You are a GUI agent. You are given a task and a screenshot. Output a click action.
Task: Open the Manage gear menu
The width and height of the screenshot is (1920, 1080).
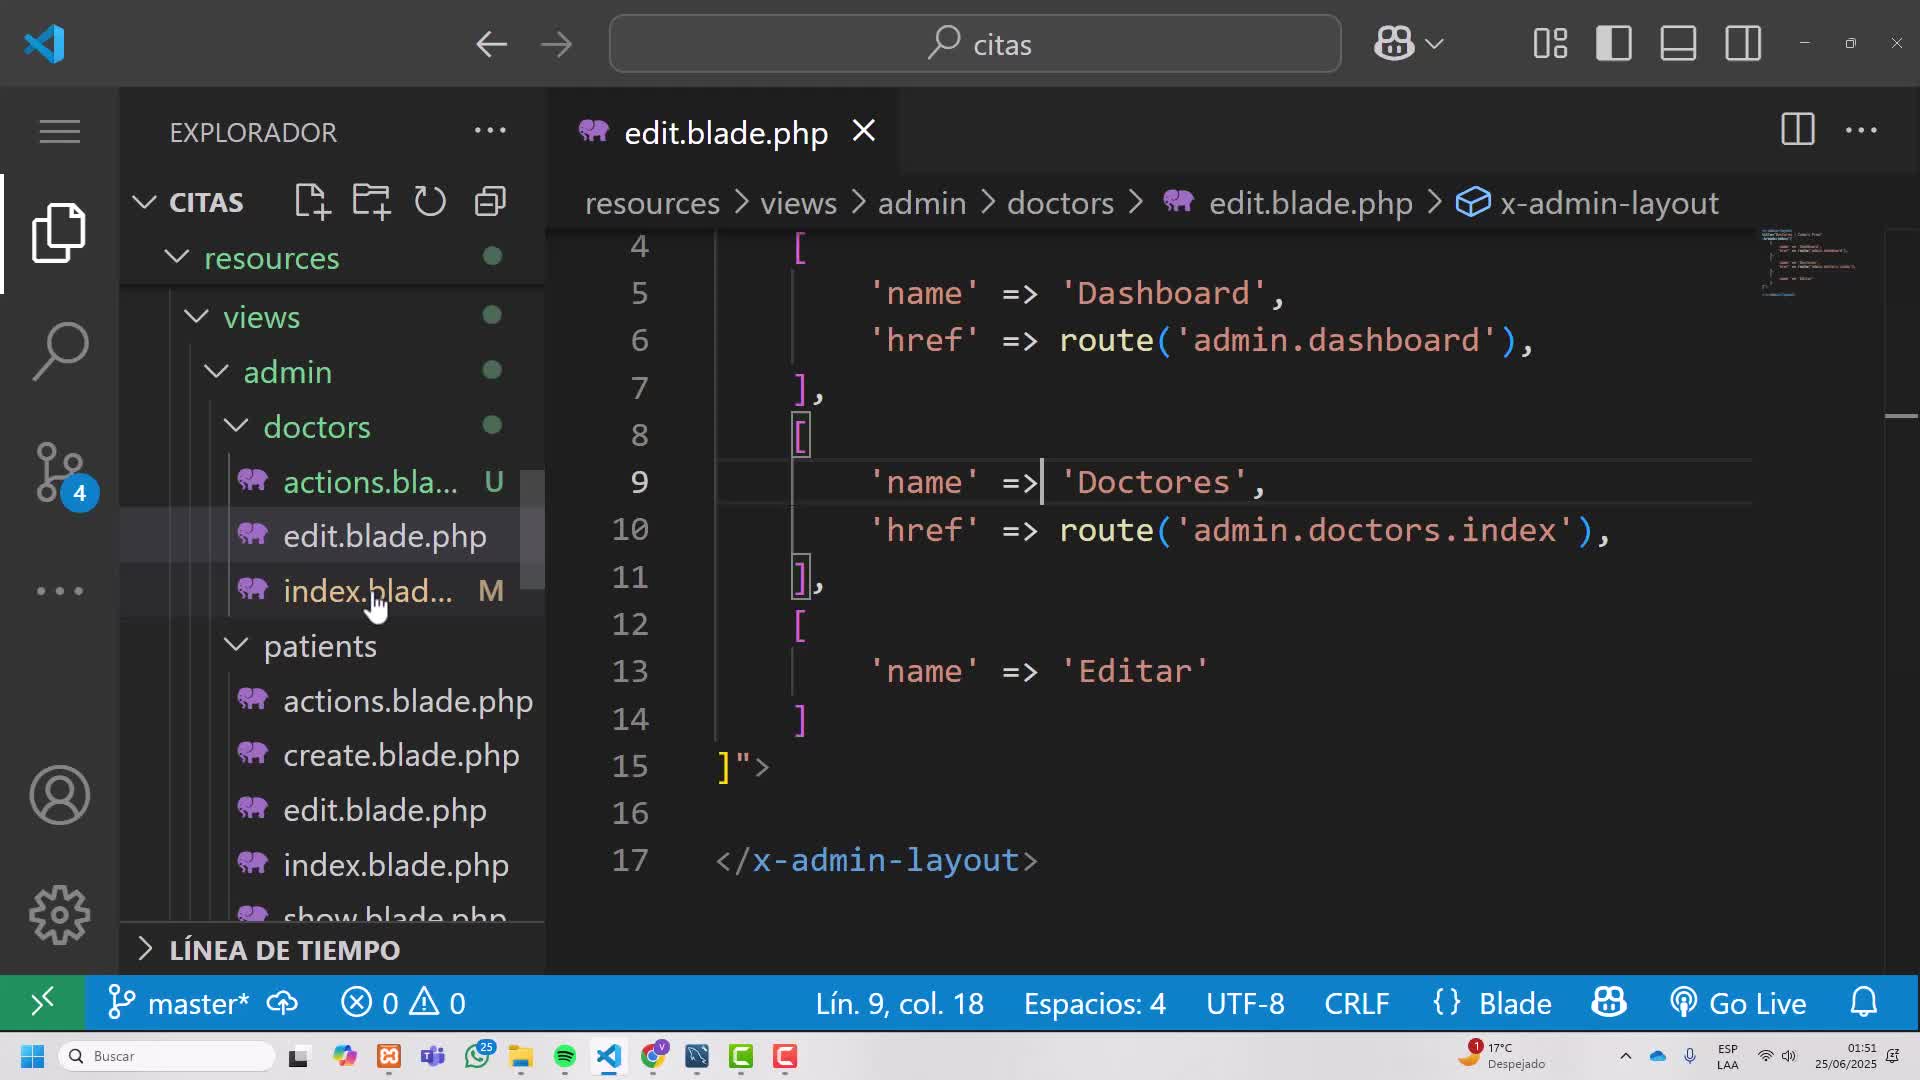pos(60,915)
